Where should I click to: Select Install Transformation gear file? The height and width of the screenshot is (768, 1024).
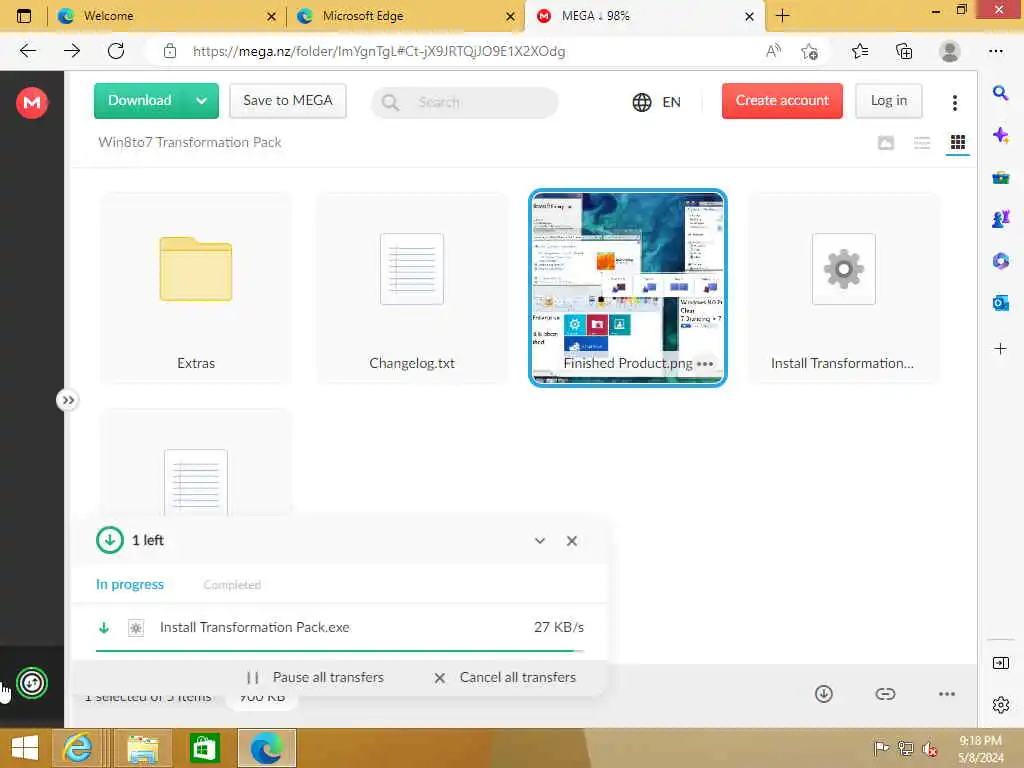[843, 287]
